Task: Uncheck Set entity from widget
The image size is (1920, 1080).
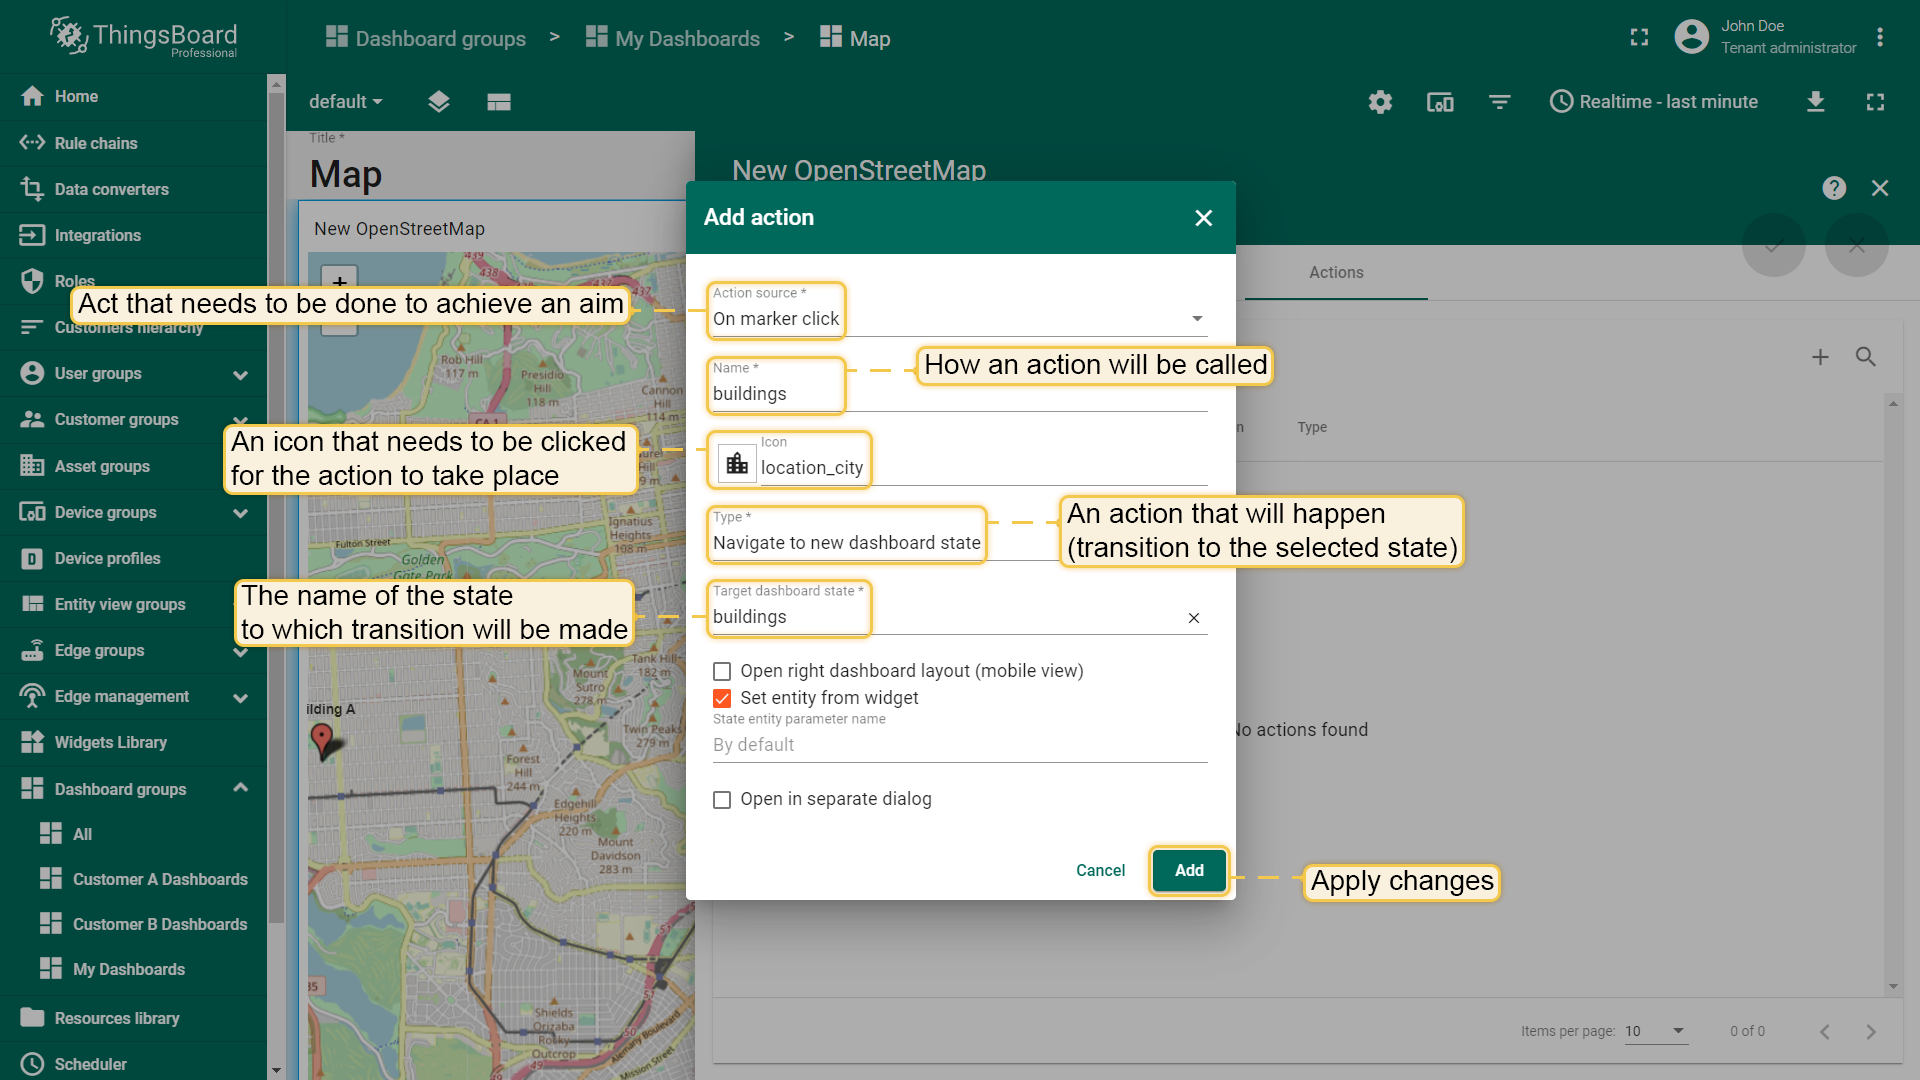Action: point(722,698)
